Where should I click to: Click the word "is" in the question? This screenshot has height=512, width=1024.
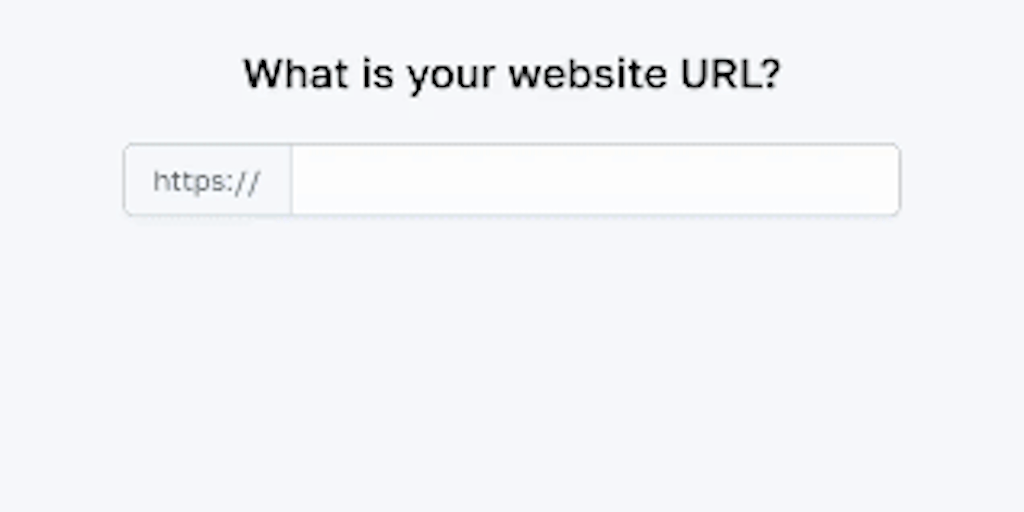pyautogui.click(x=379, y=75)
